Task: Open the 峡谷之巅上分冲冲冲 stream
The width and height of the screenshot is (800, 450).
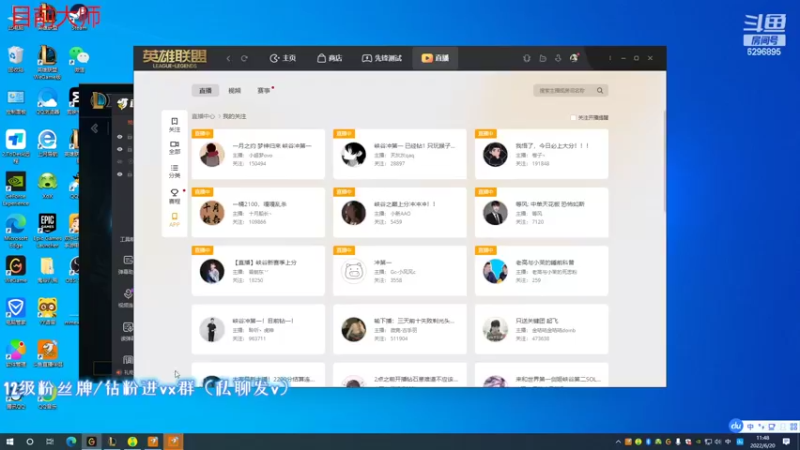Action: pyautogui.click(x=399, y=212)
